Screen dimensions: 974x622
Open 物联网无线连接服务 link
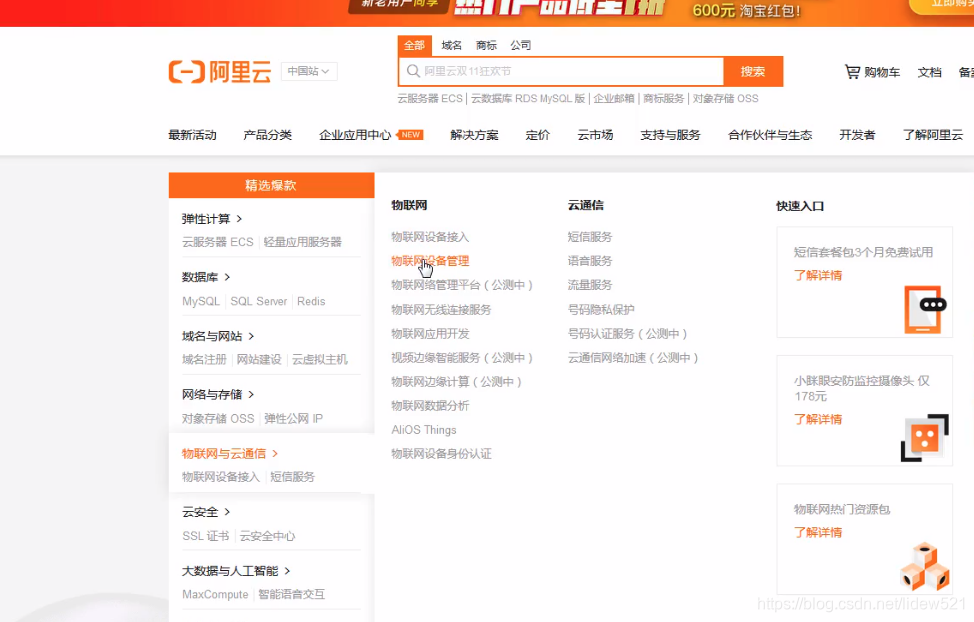point(441,309)
